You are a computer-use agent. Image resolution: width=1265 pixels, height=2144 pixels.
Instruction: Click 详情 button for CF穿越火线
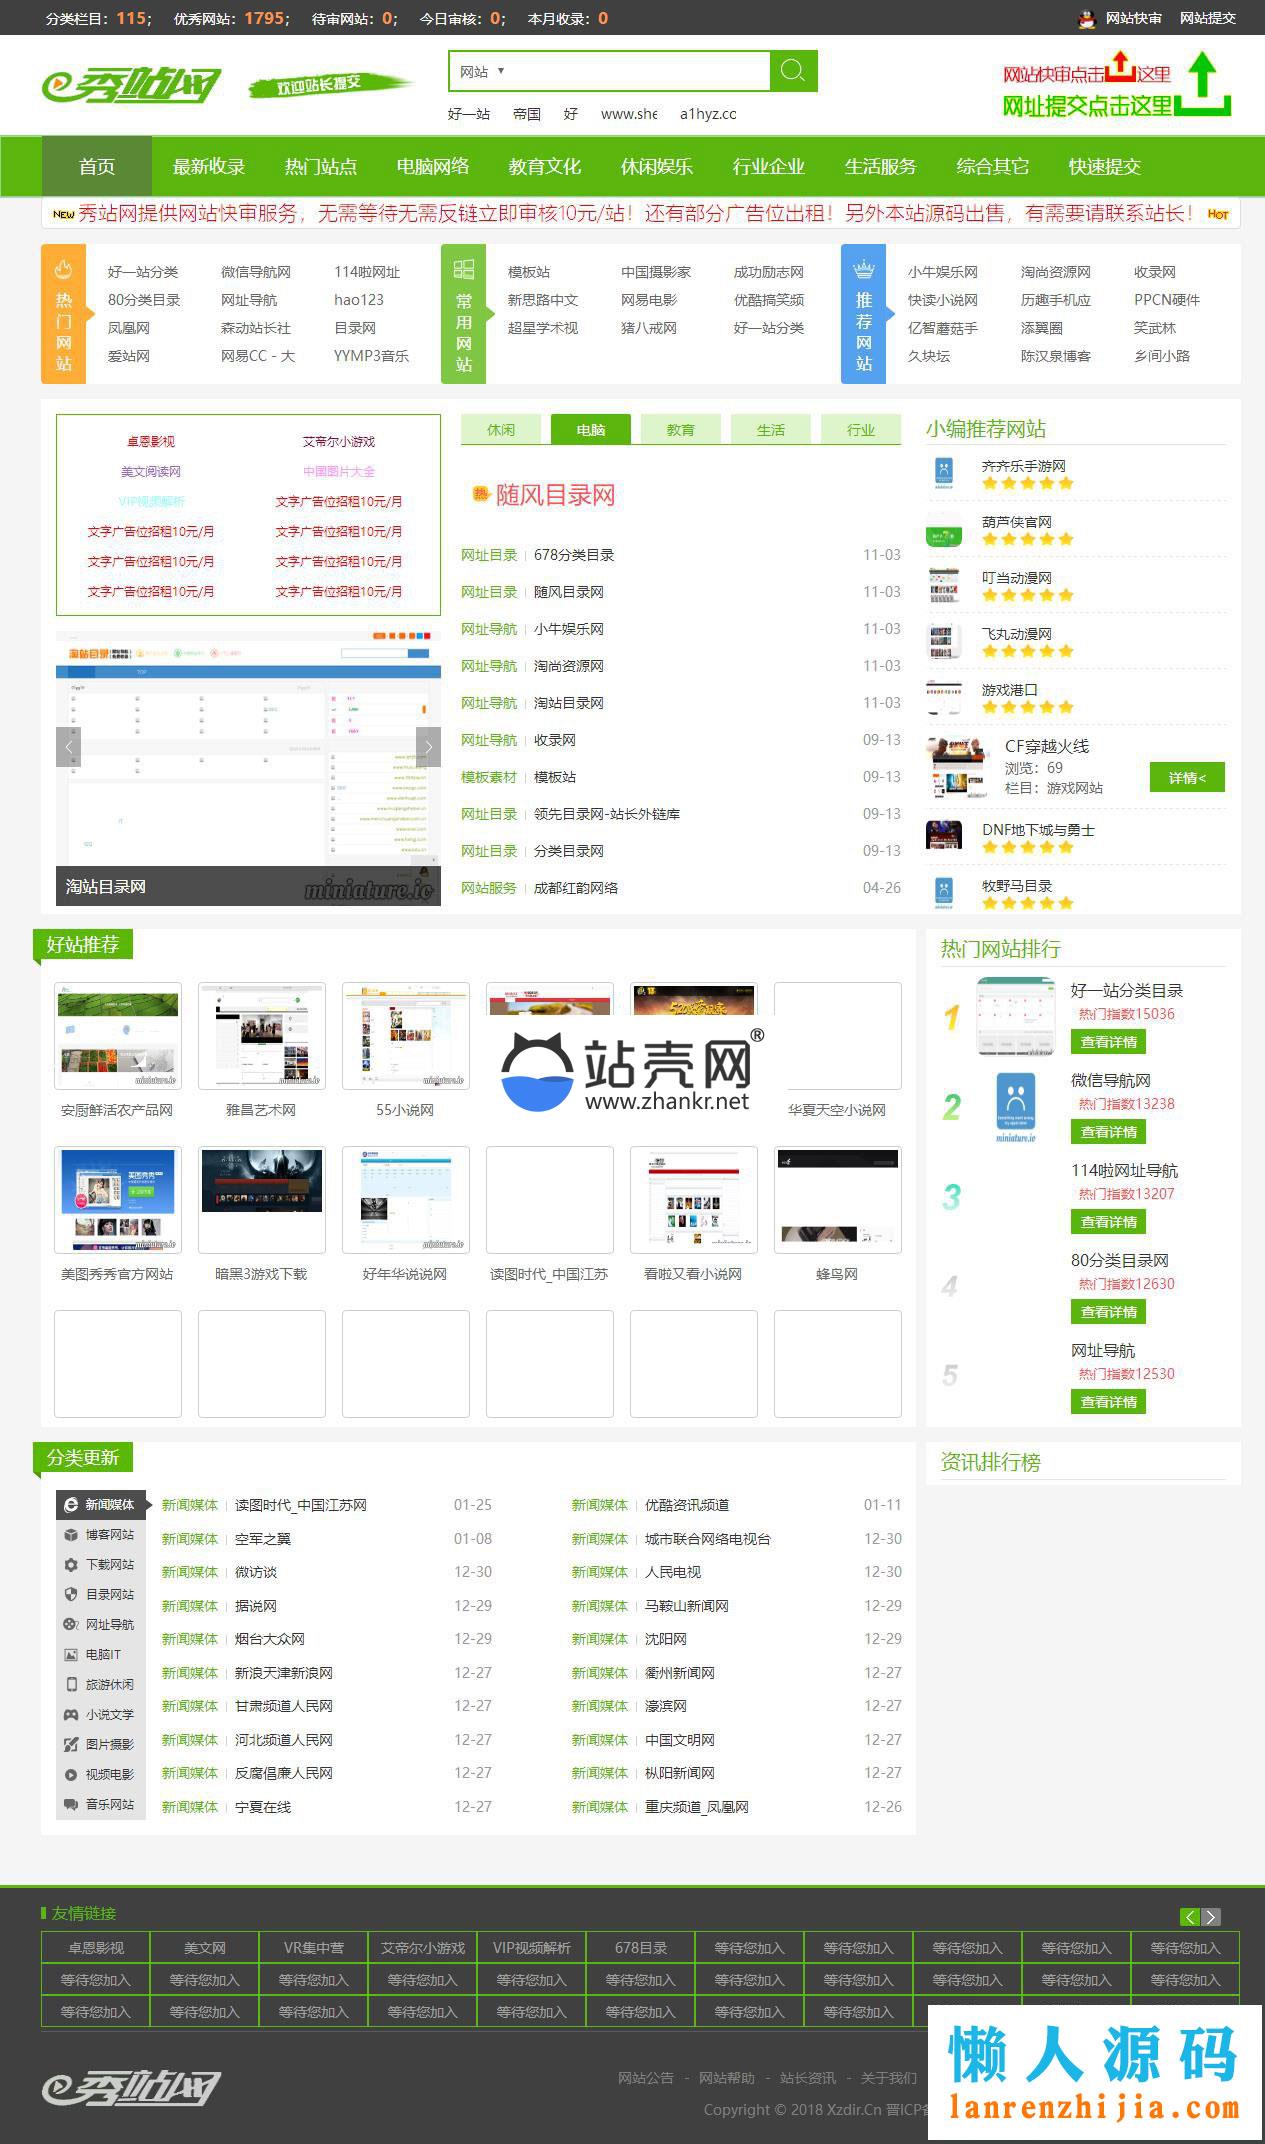coord(1187,777)
